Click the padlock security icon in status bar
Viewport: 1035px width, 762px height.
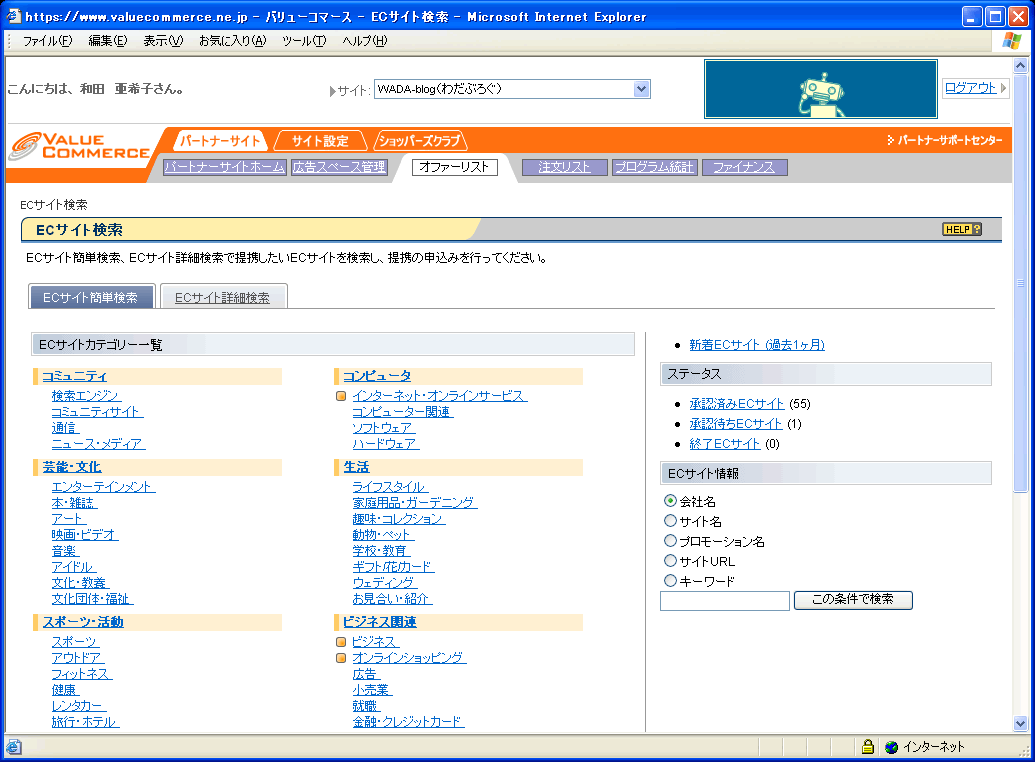868,747
